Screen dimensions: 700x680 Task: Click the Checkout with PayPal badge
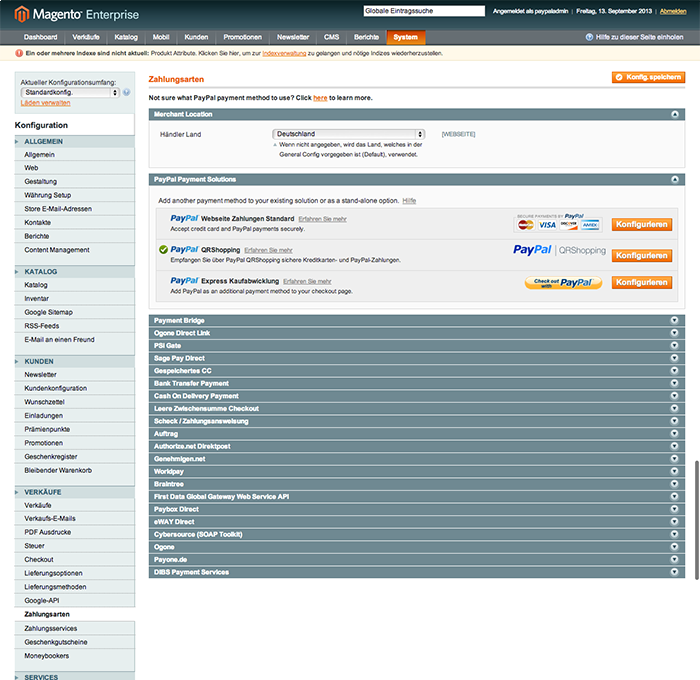coord(562,283)
